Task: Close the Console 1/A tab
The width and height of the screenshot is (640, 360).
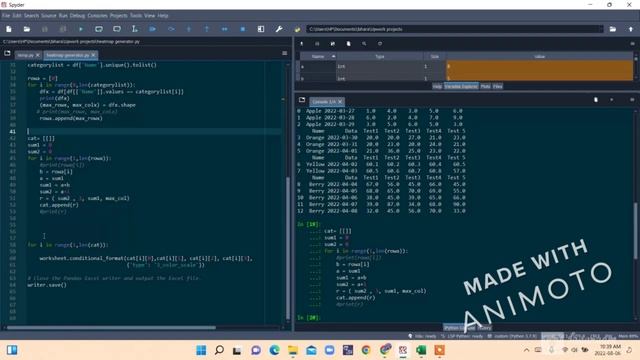Action: (x=340, y=101)
